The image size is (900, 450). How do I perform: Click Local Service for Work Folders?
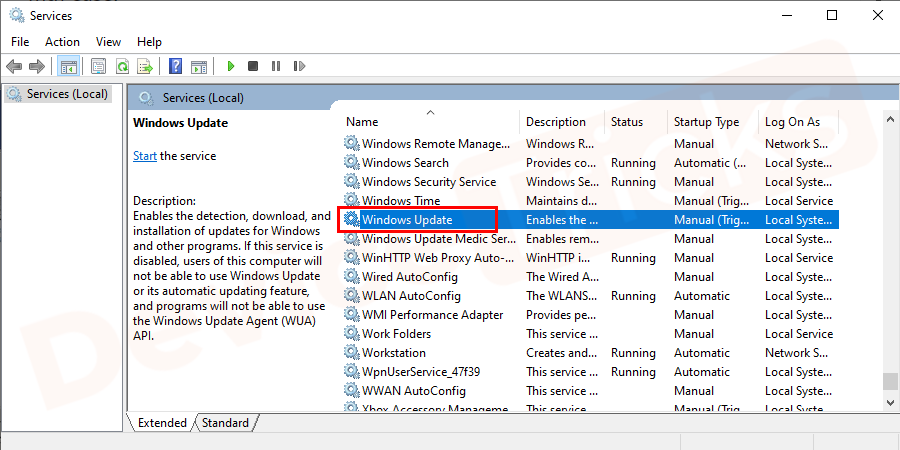[799, 334]
